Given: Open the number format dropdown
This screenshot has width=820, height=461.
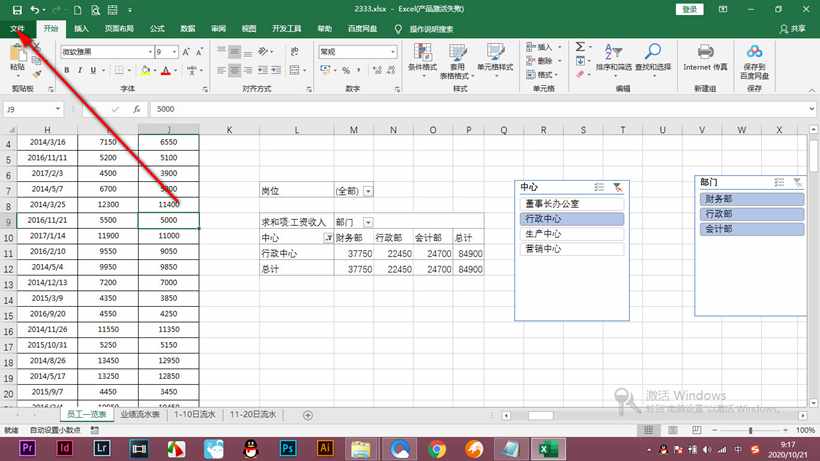Looking at the screenshot, I should tap(393, 52).
